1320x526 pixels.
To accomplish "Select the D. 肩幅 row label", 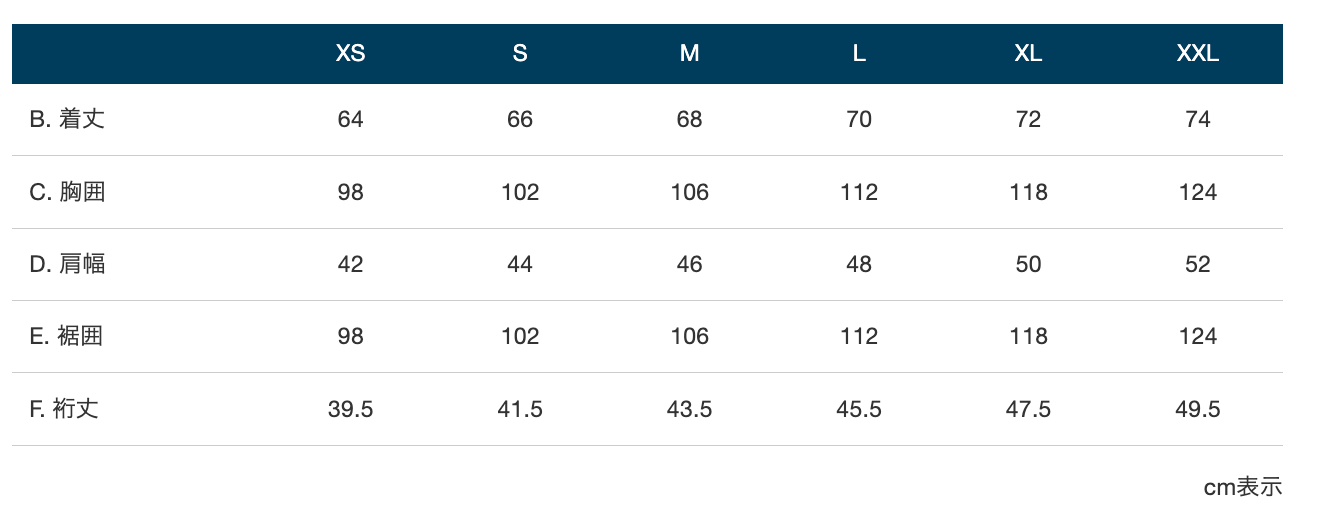I will (x=67, y=264).
